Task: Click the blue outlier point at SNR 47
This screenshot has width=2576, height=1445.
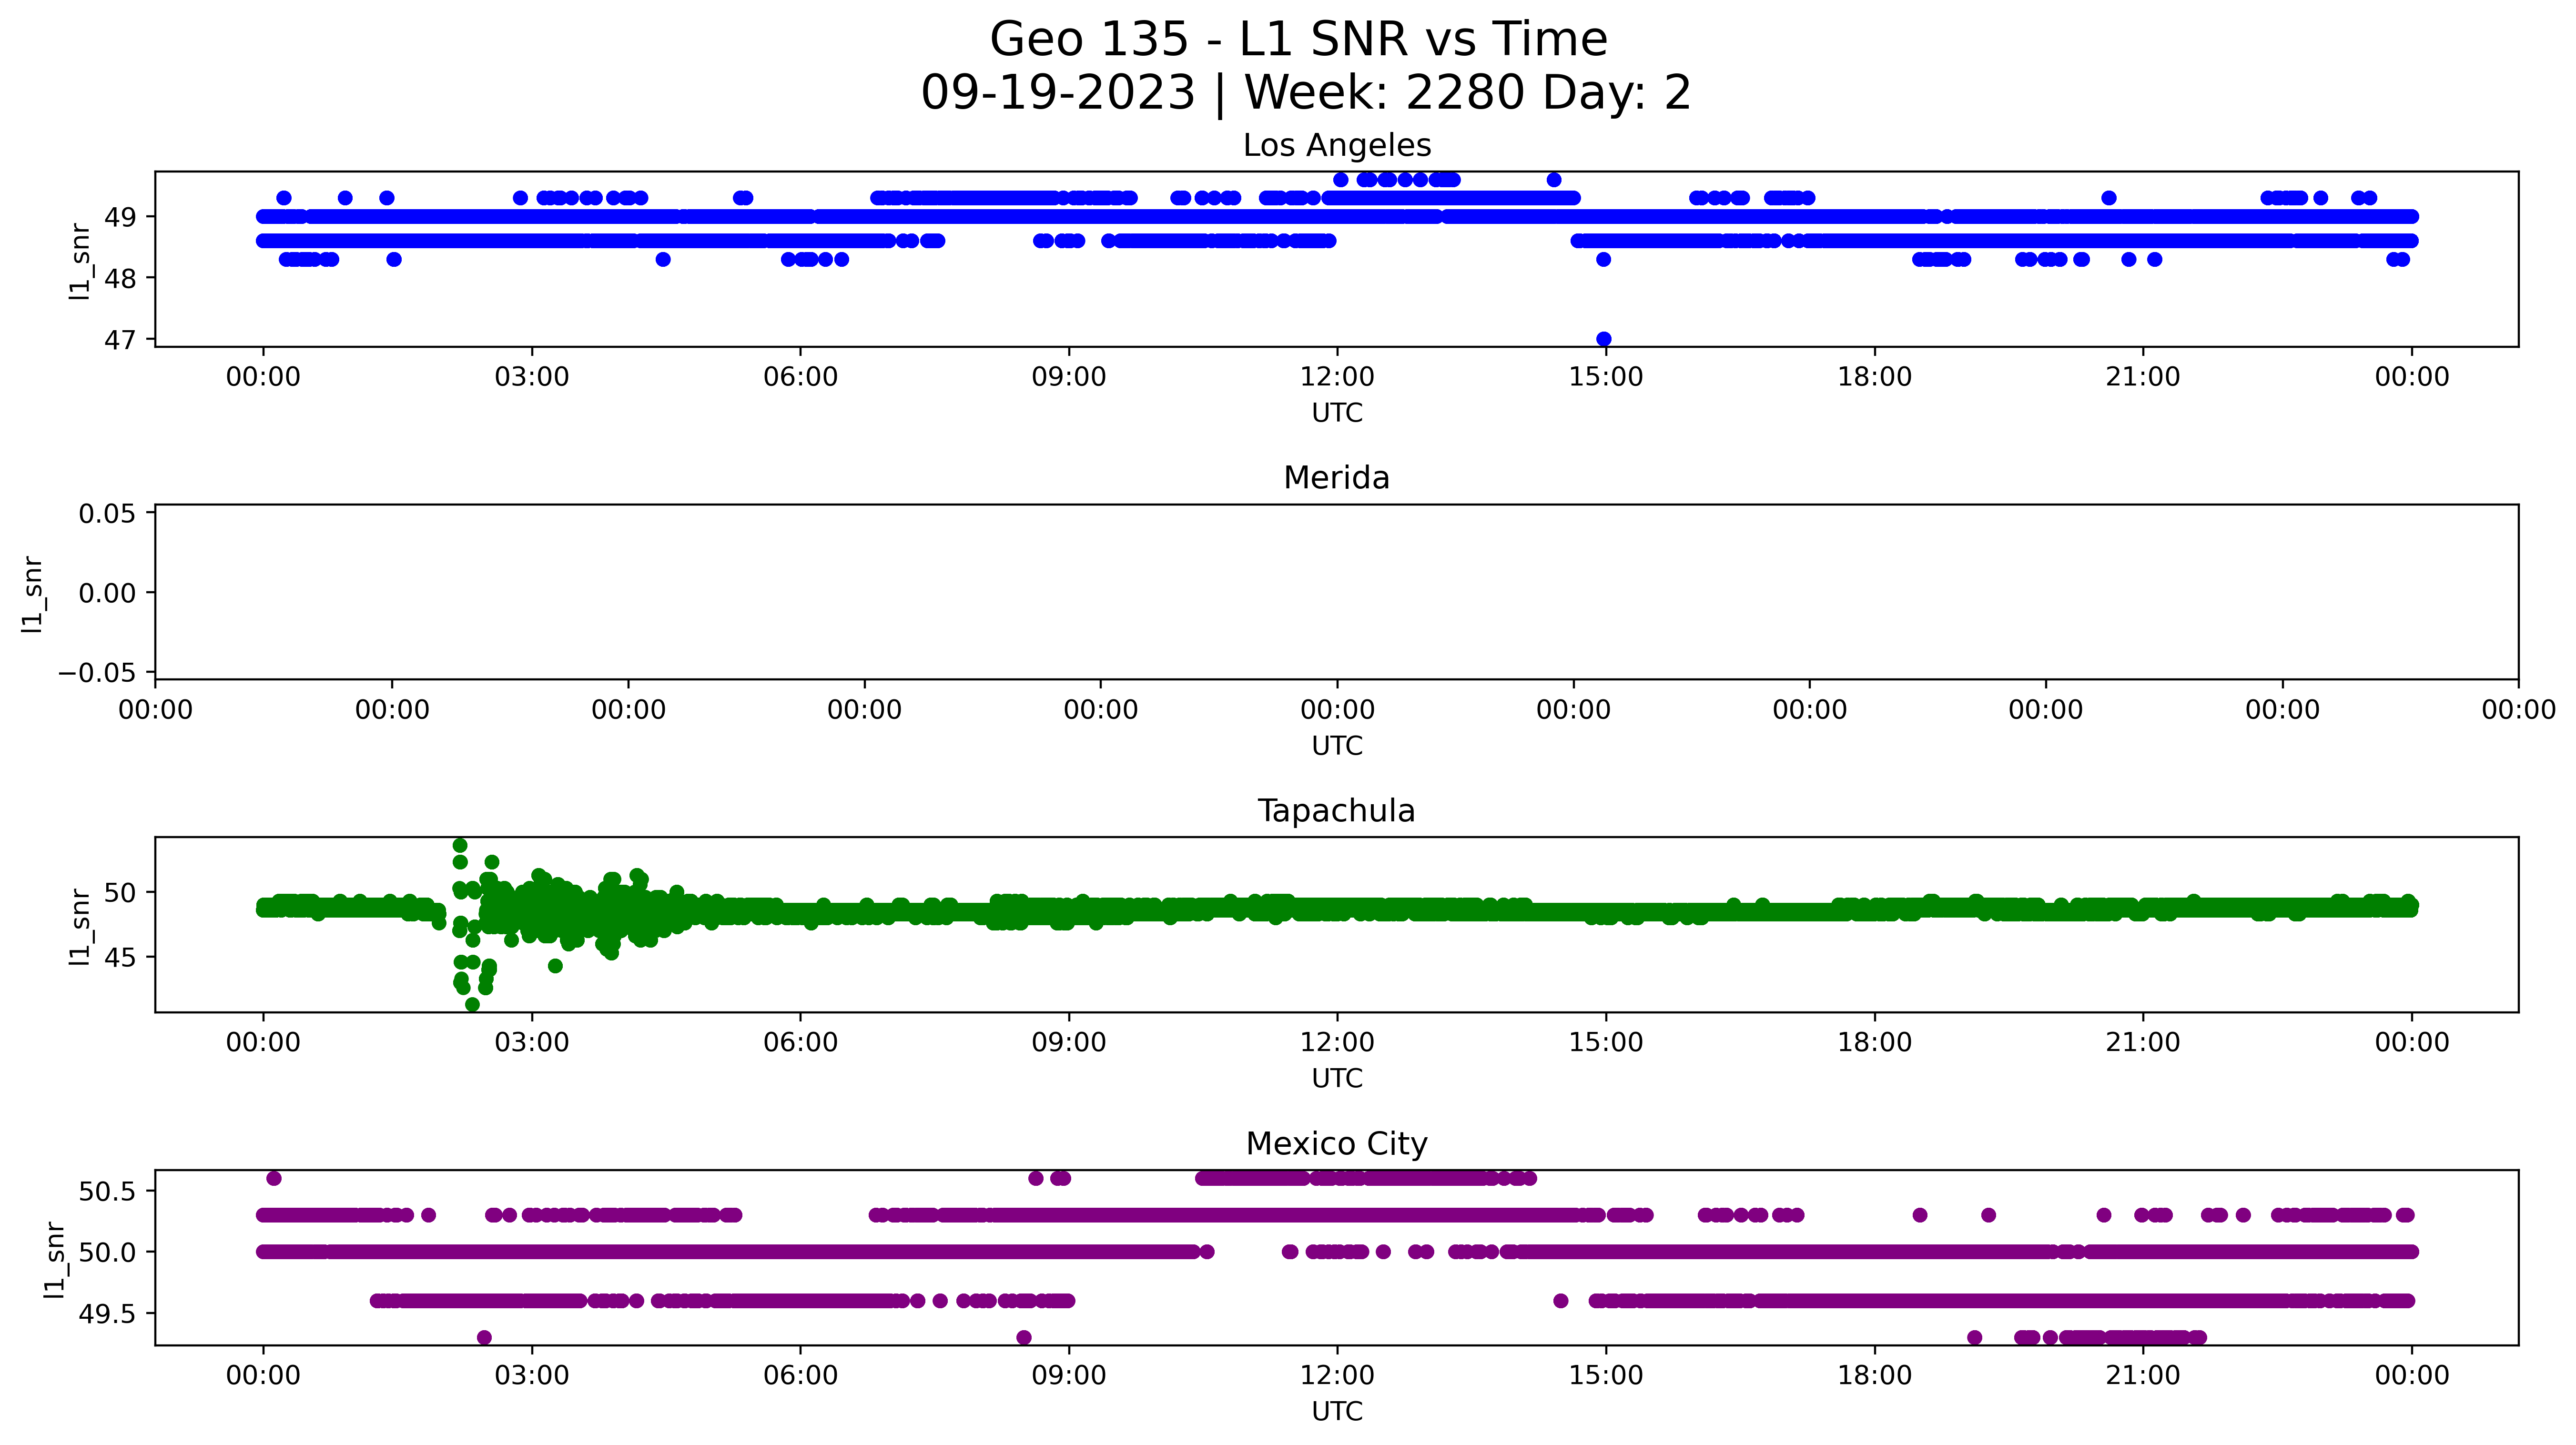Action: click(1604, 339)
